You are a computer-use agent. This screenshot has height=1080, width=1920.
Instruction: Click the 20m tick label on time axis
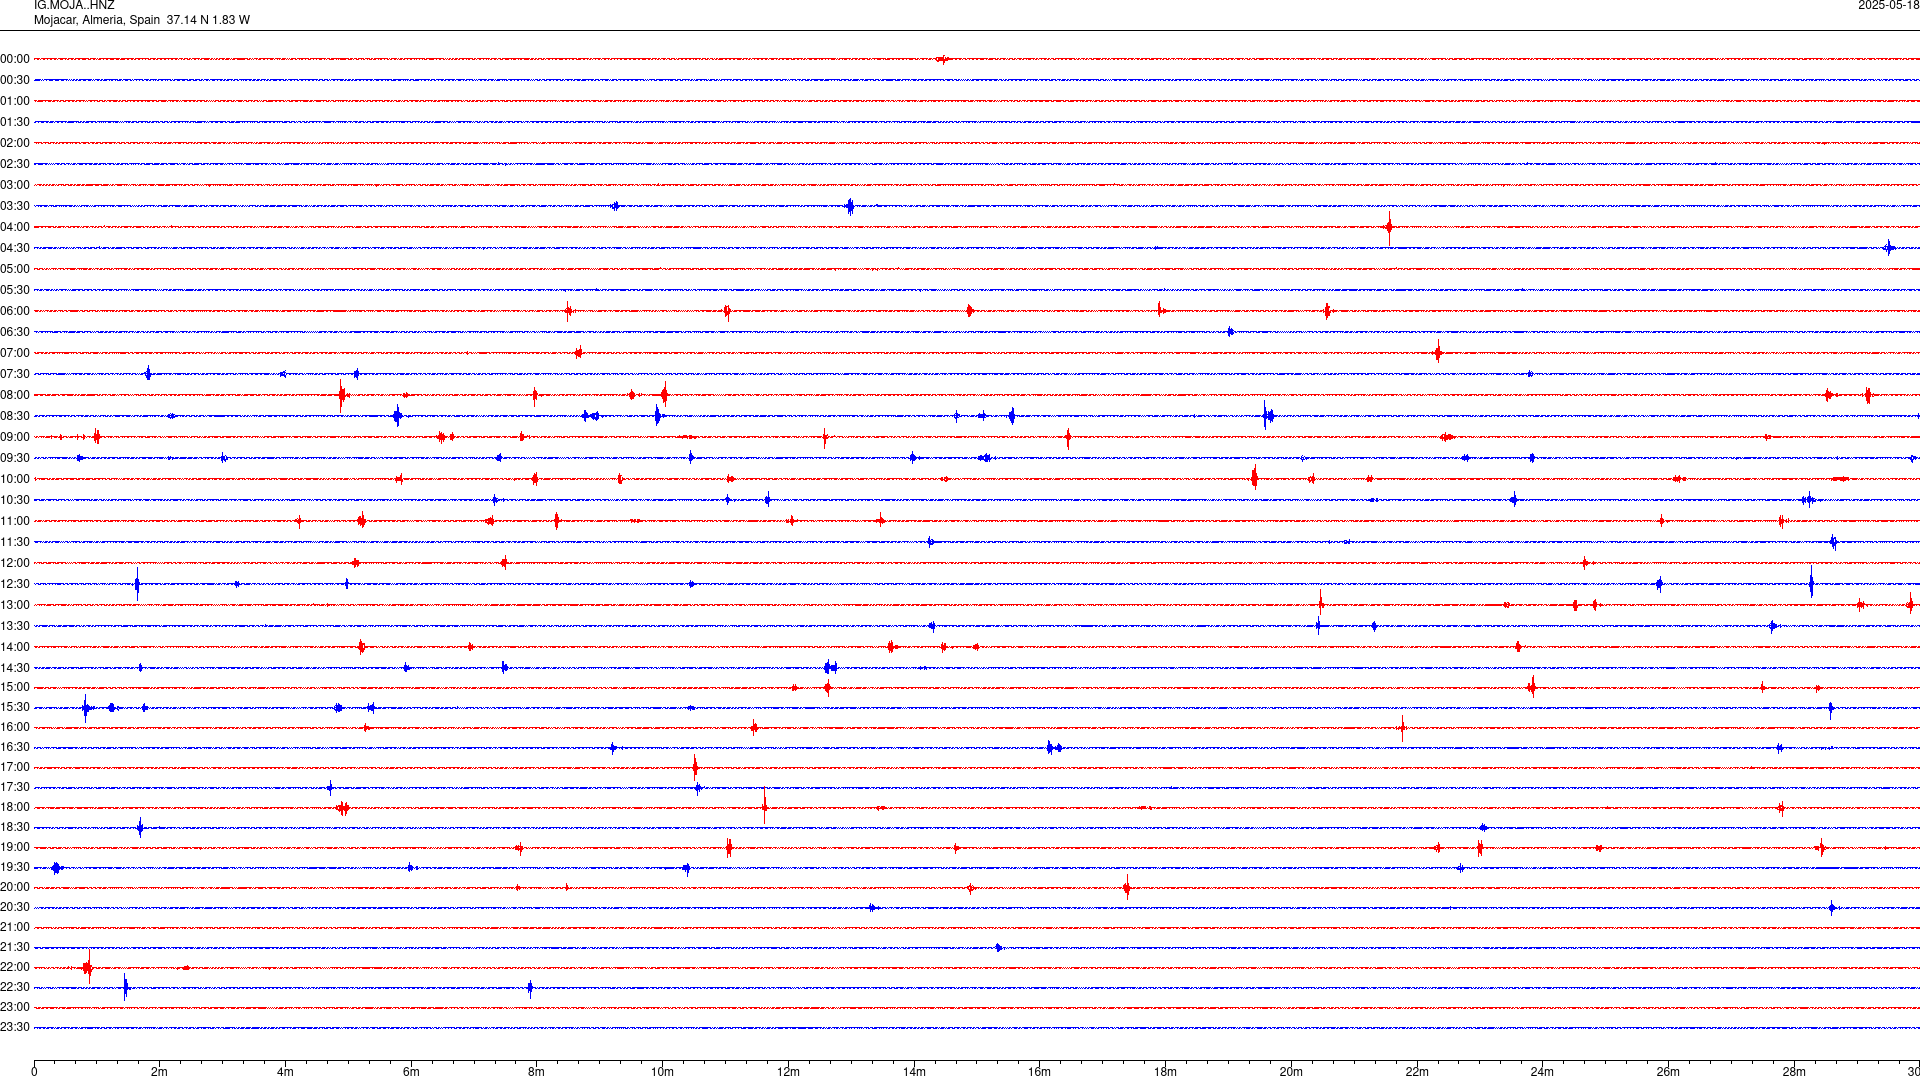pyautogui.click(x=1291, y=1072)
